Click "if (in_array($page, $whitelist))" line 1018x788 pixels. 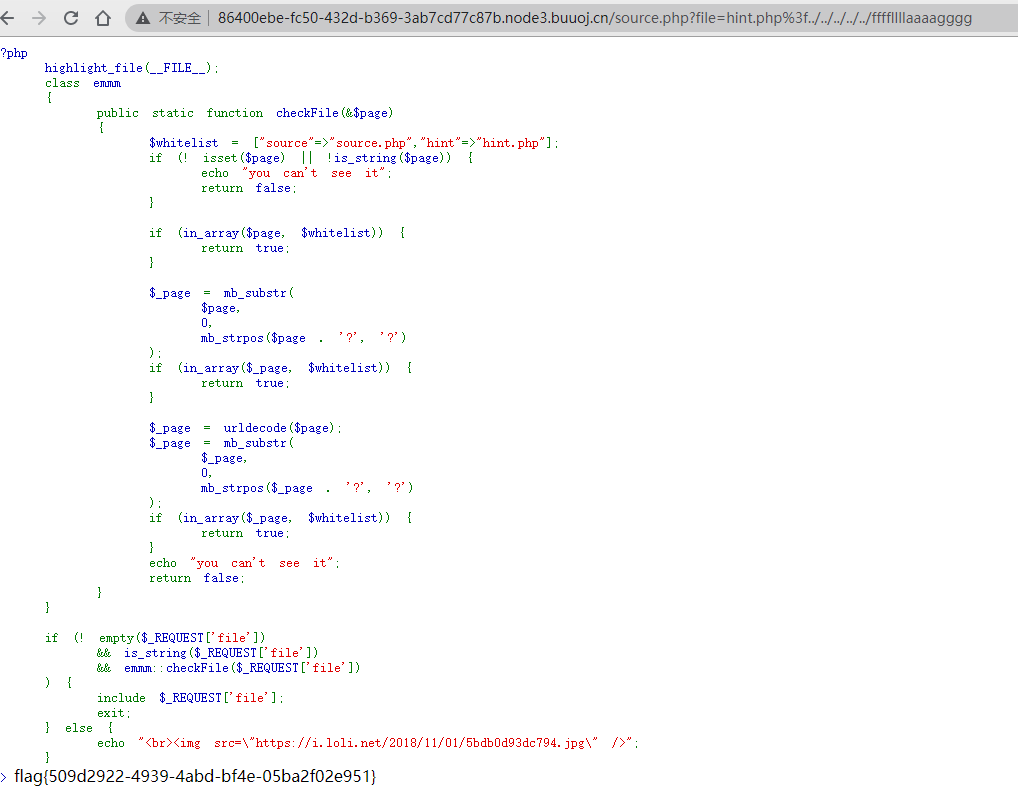(277, 232)
